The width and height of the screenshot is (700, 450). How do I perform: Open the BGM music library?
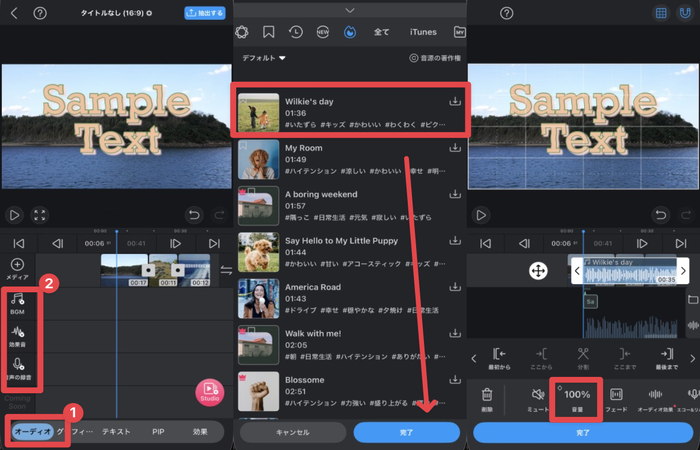pos(17,301)
